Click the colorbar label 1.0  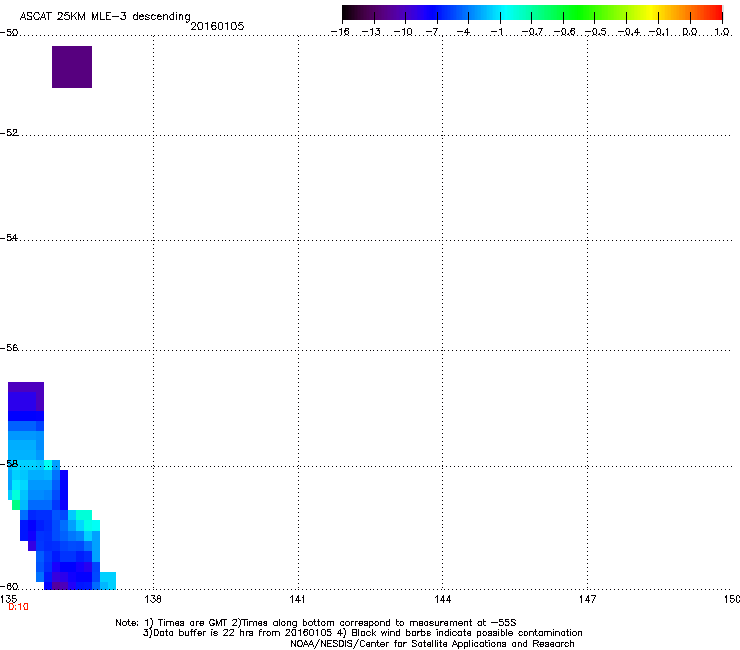click(722, 32)
